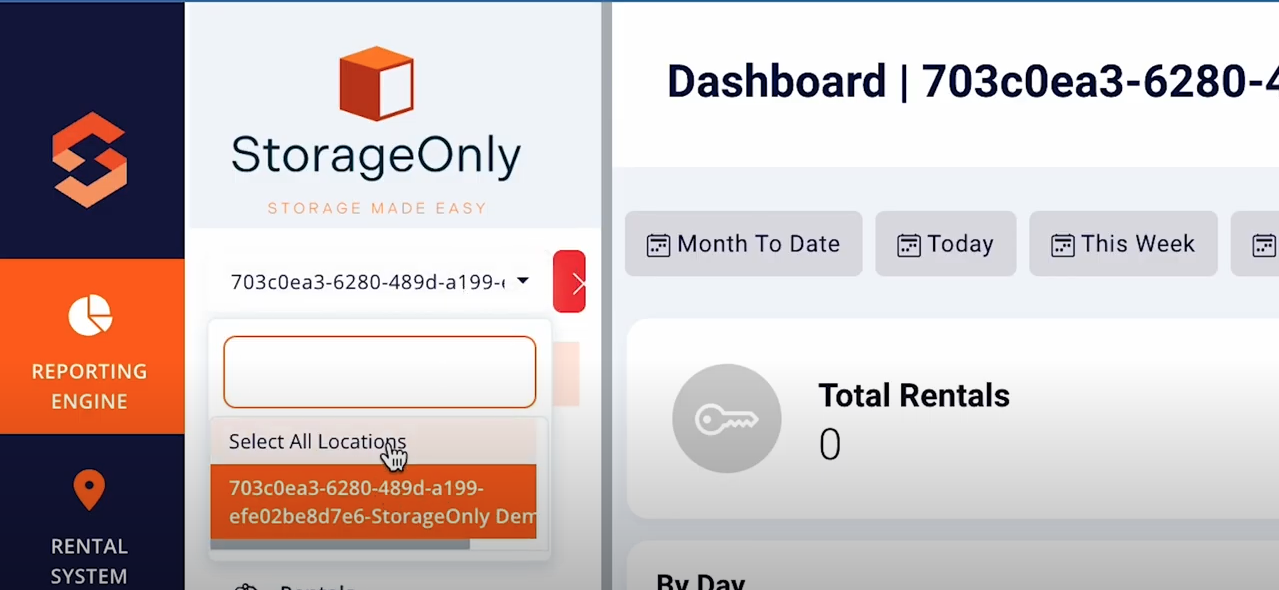Open Reporting Engine via pie chart icon
Viewport: 1279px width, 590px height.
90,315
